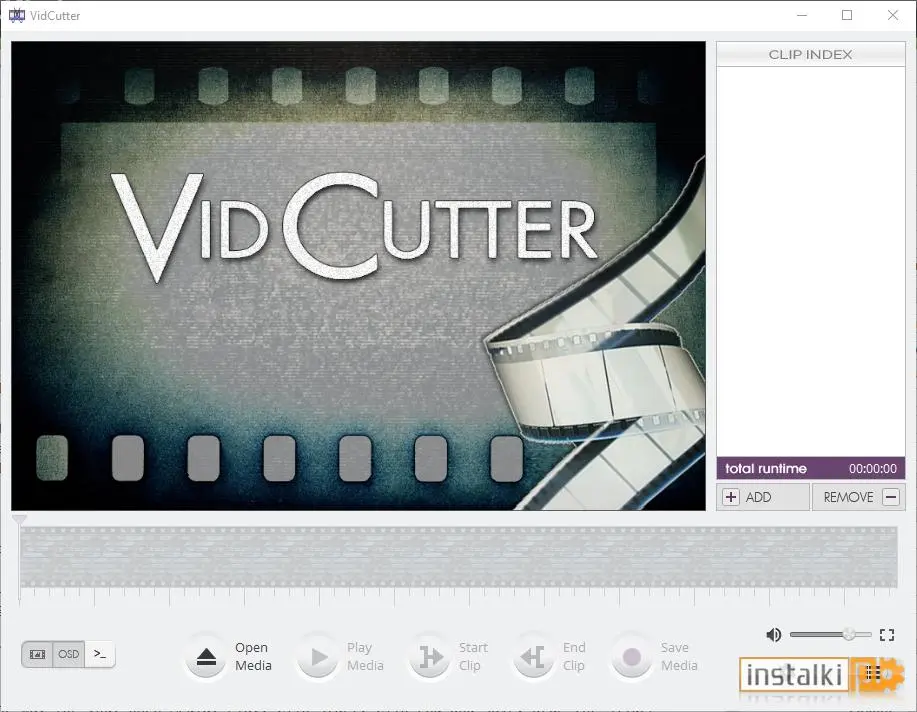Adjust the volume slider handle
The height and width of the screenshot is (712, 917).
tap(849, 634)
